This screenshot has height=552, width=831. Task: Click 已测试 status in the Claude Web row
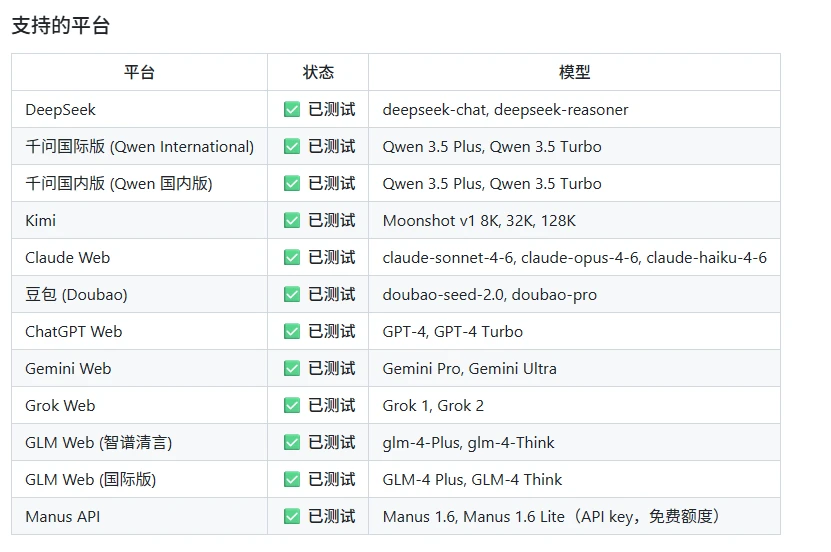[332, 257]
